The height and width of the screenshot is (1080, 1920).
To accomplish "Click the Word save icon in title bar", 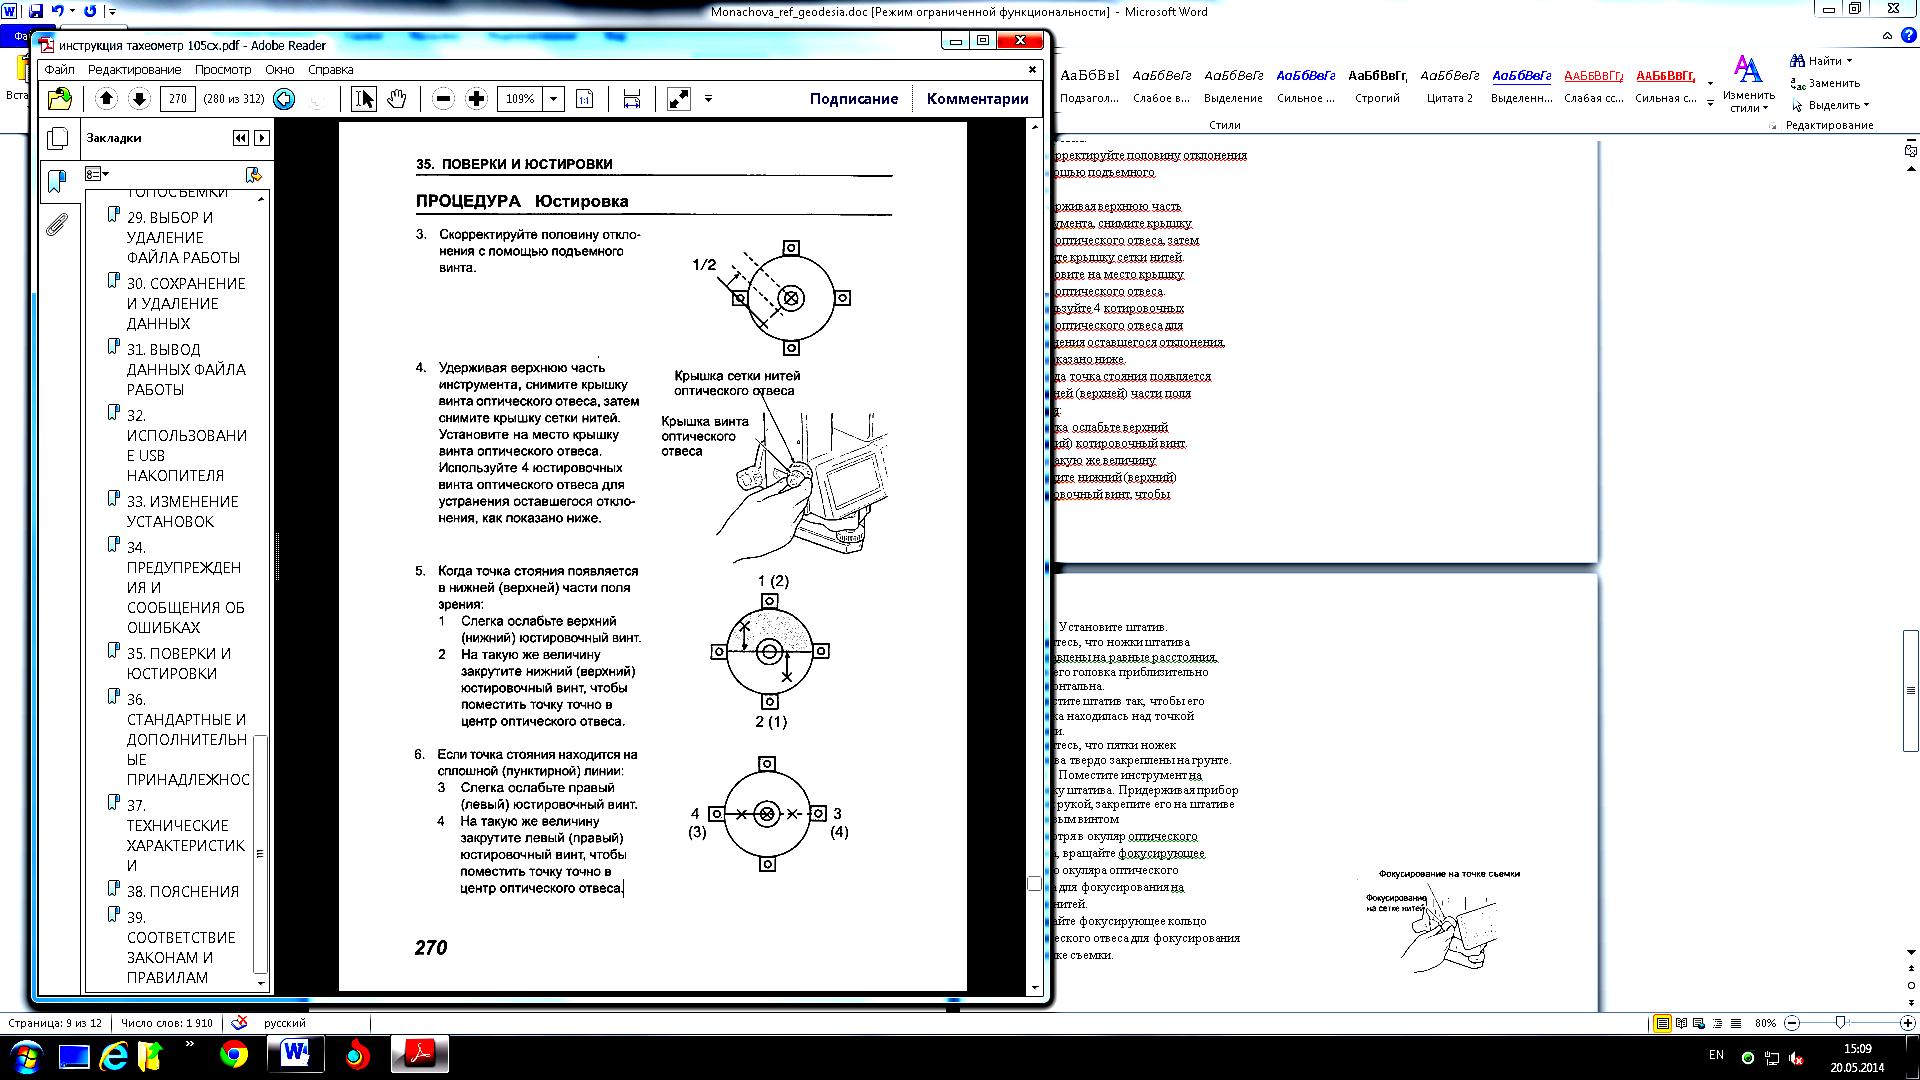I will (36, 11).
